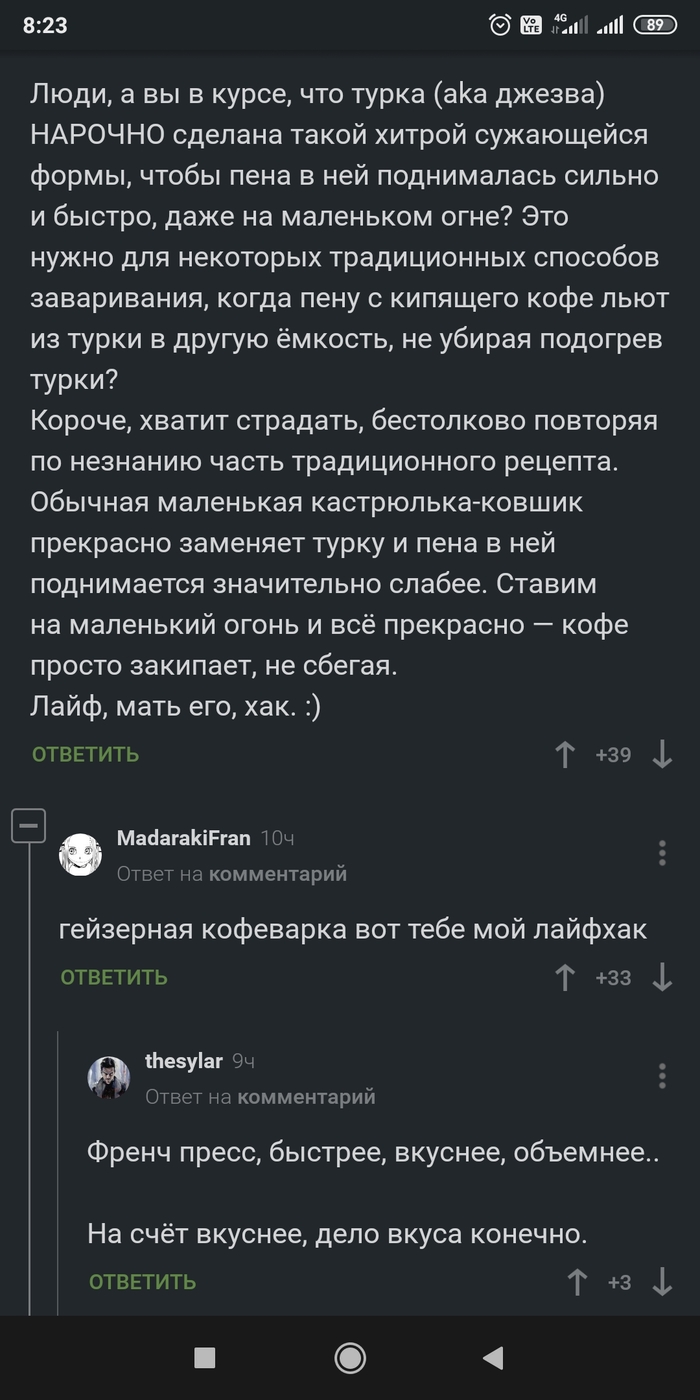Screen dimensions: 700x1400
Task: Open three-dot menu on MadarakiFran's comment
Action: [x=662, y=853]
